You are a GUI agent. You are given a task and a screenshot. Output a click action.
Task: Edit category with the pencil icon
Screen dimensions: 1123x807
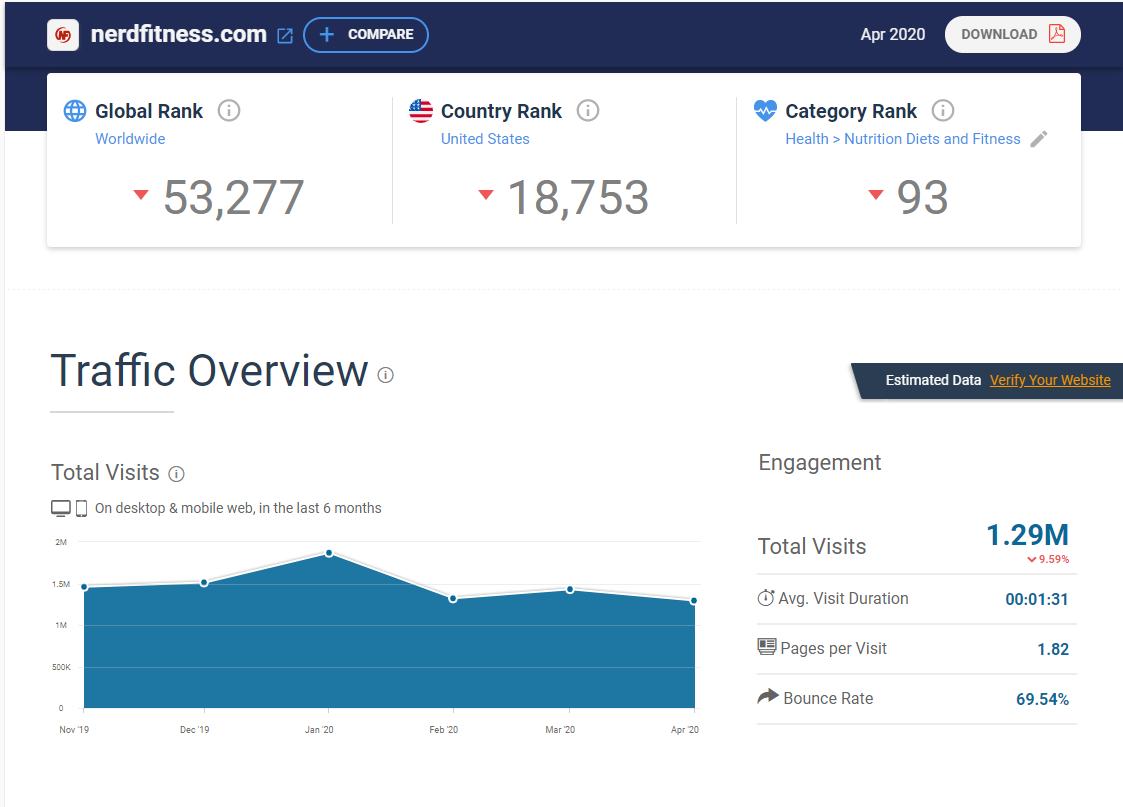point(1038,139)
